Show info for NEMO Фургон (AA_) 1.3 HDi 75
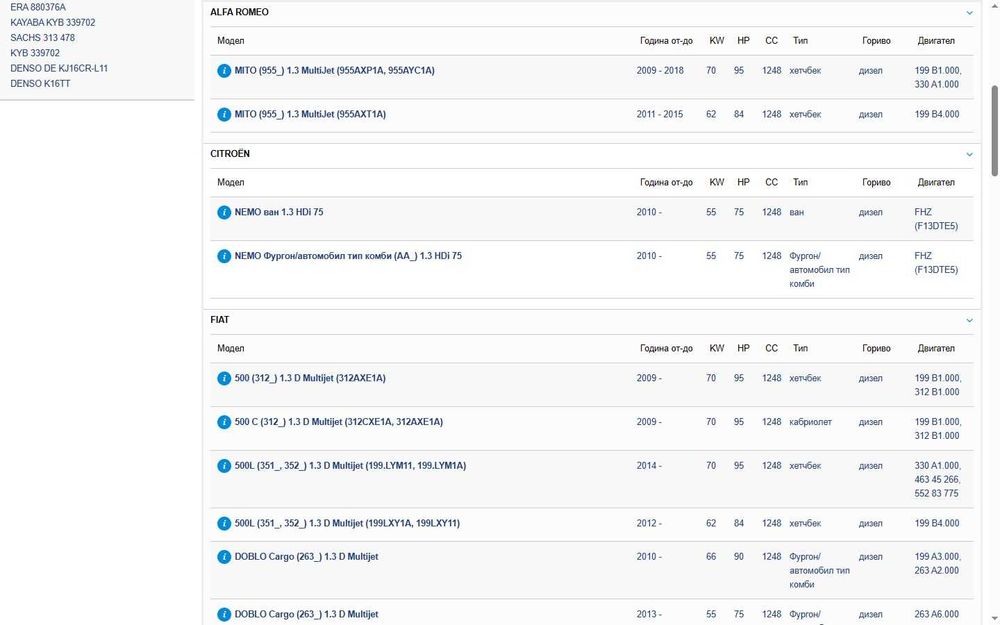The width and height of the screenshot is (1000, 625). coord(224,256)
